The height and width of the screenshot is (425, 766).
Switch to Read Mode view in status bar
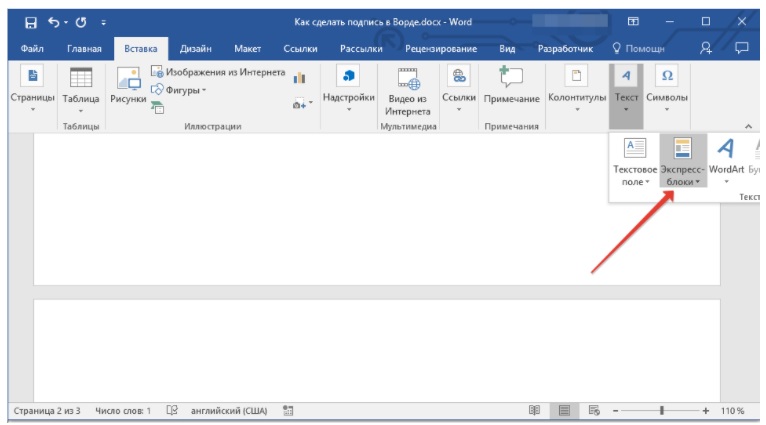pos(534,411)
